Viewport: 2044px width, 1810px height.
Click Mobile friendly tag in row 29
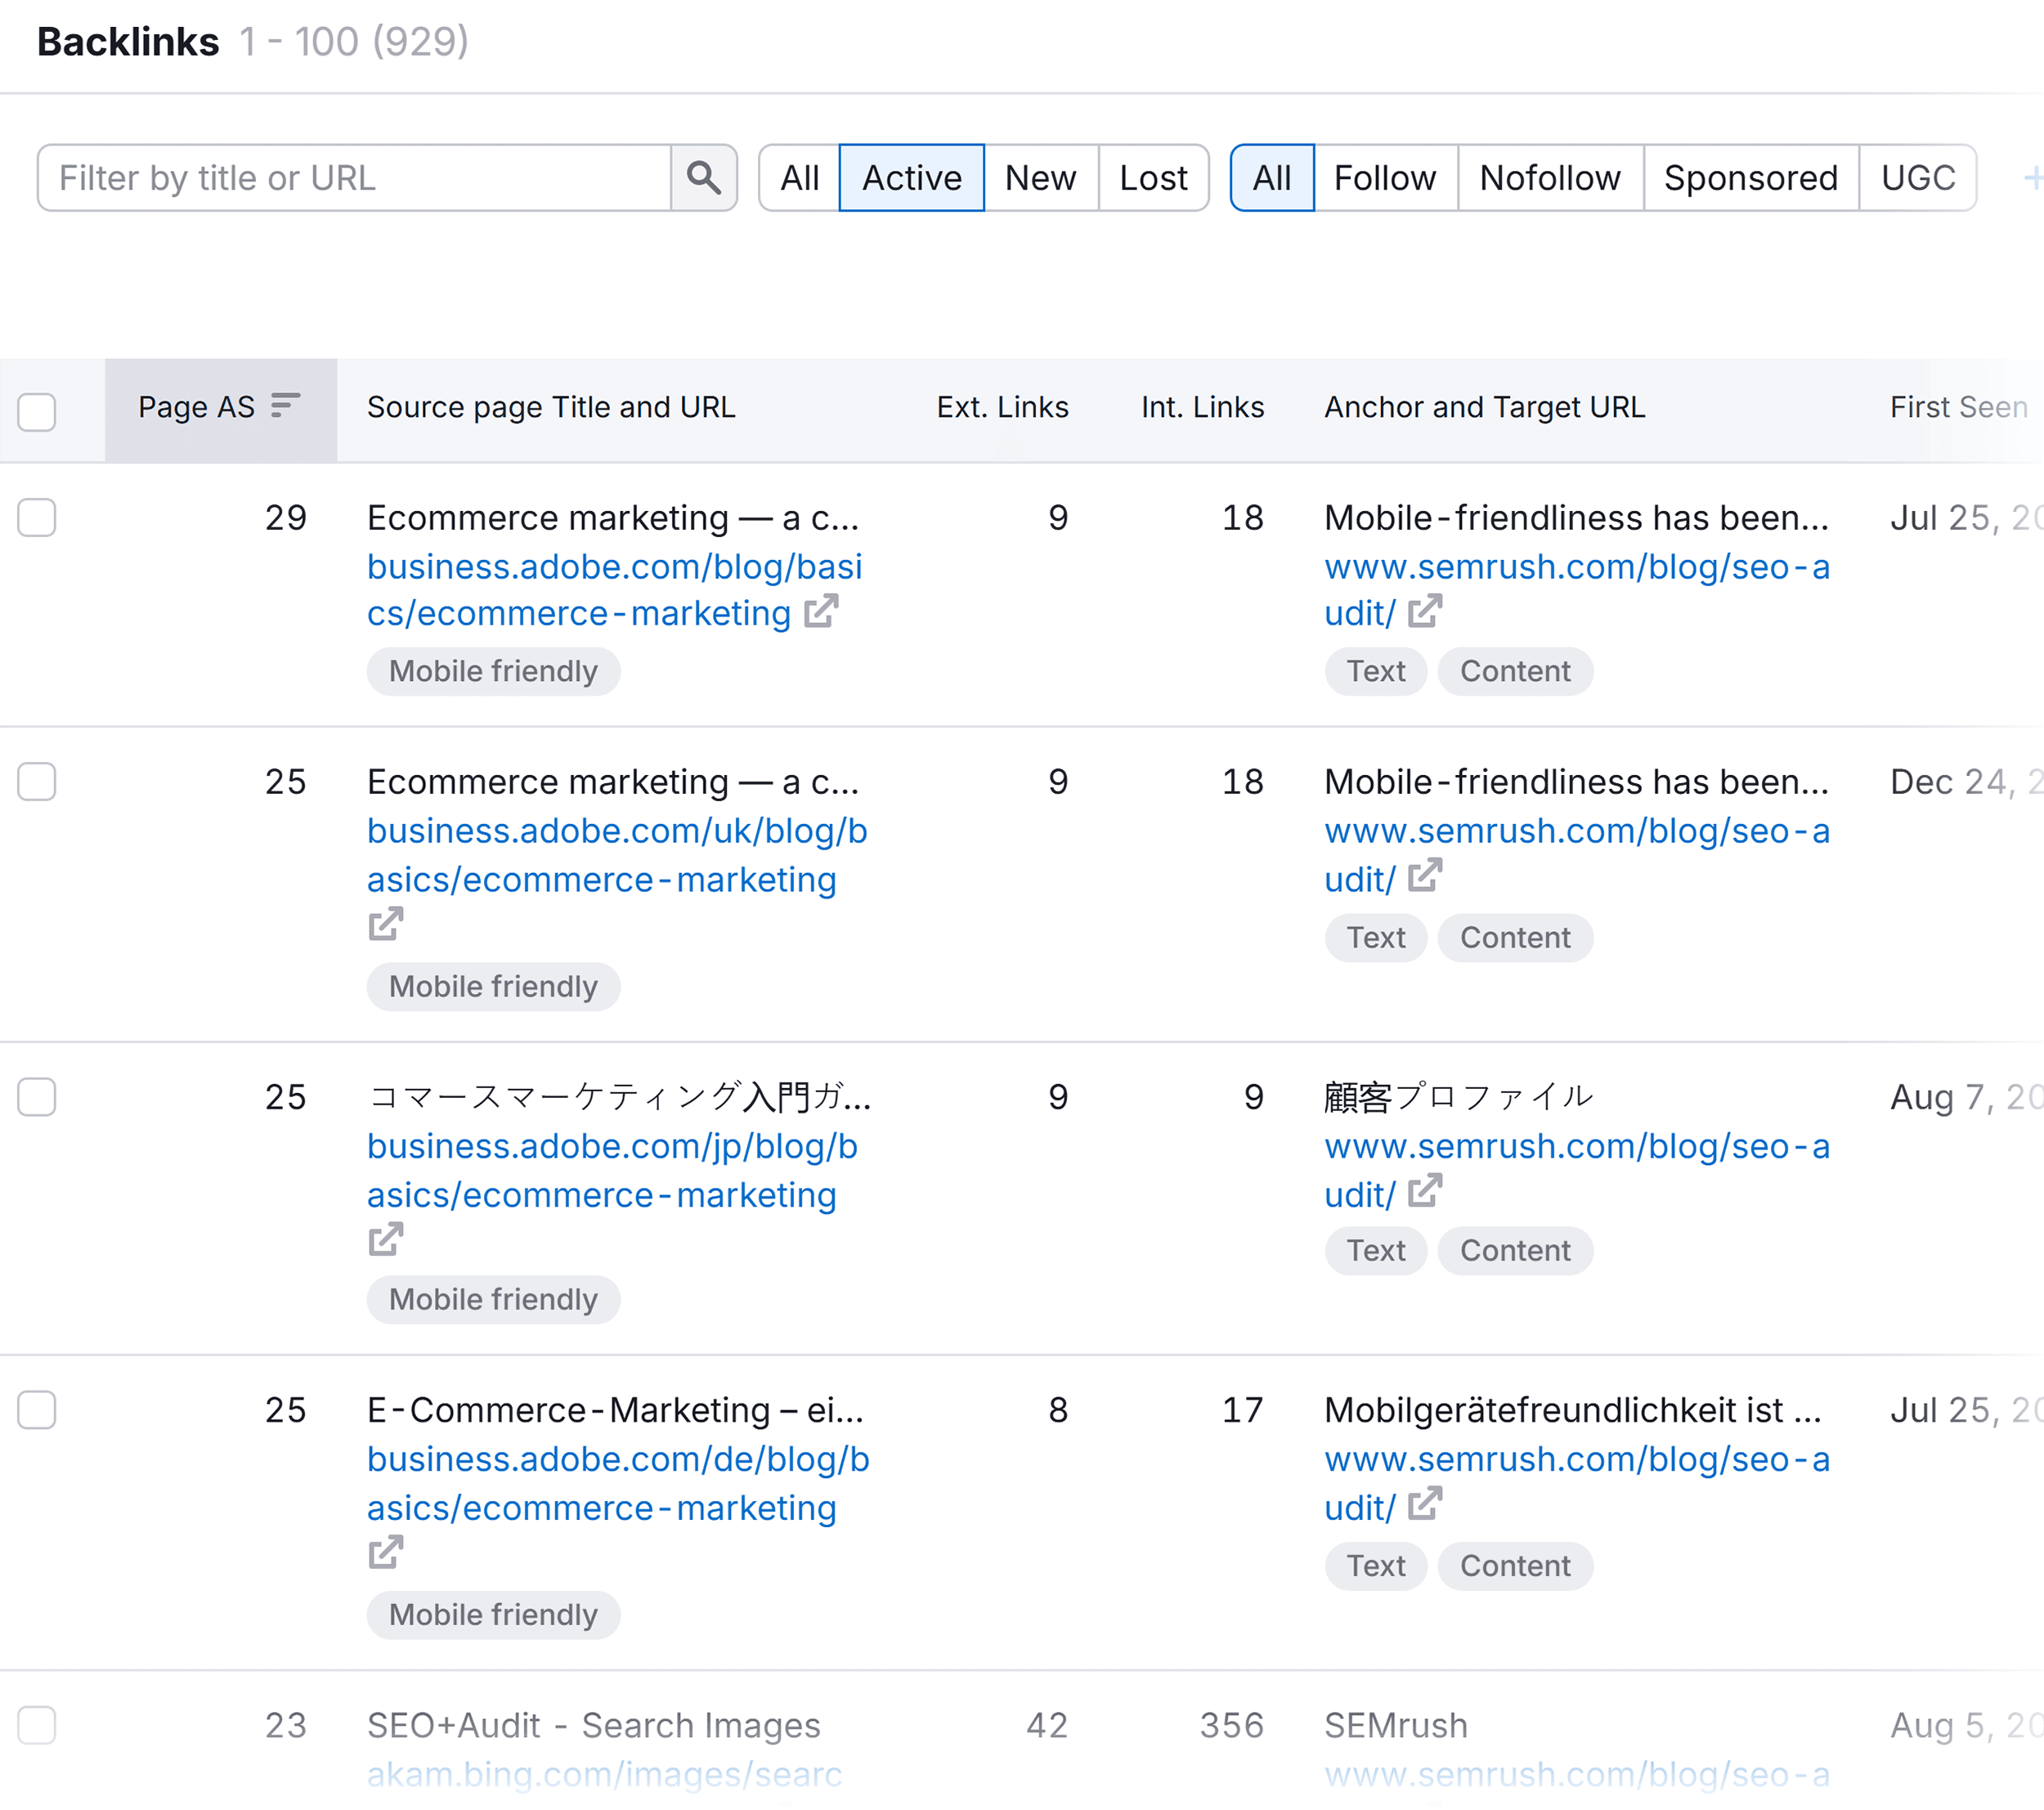pyautogui.click(x=493, y=671)
